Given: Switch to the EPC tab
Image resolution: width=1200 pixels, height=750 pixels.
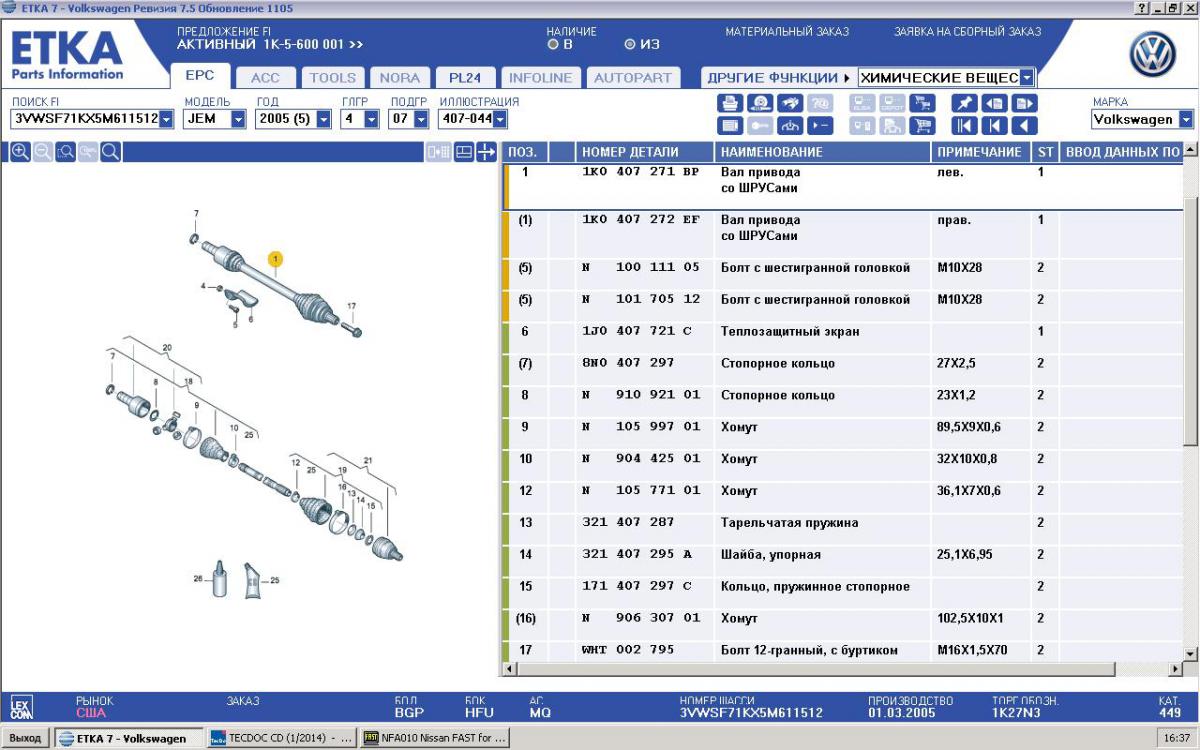Looking at the screenshot, I should click(x=200, y=76).
